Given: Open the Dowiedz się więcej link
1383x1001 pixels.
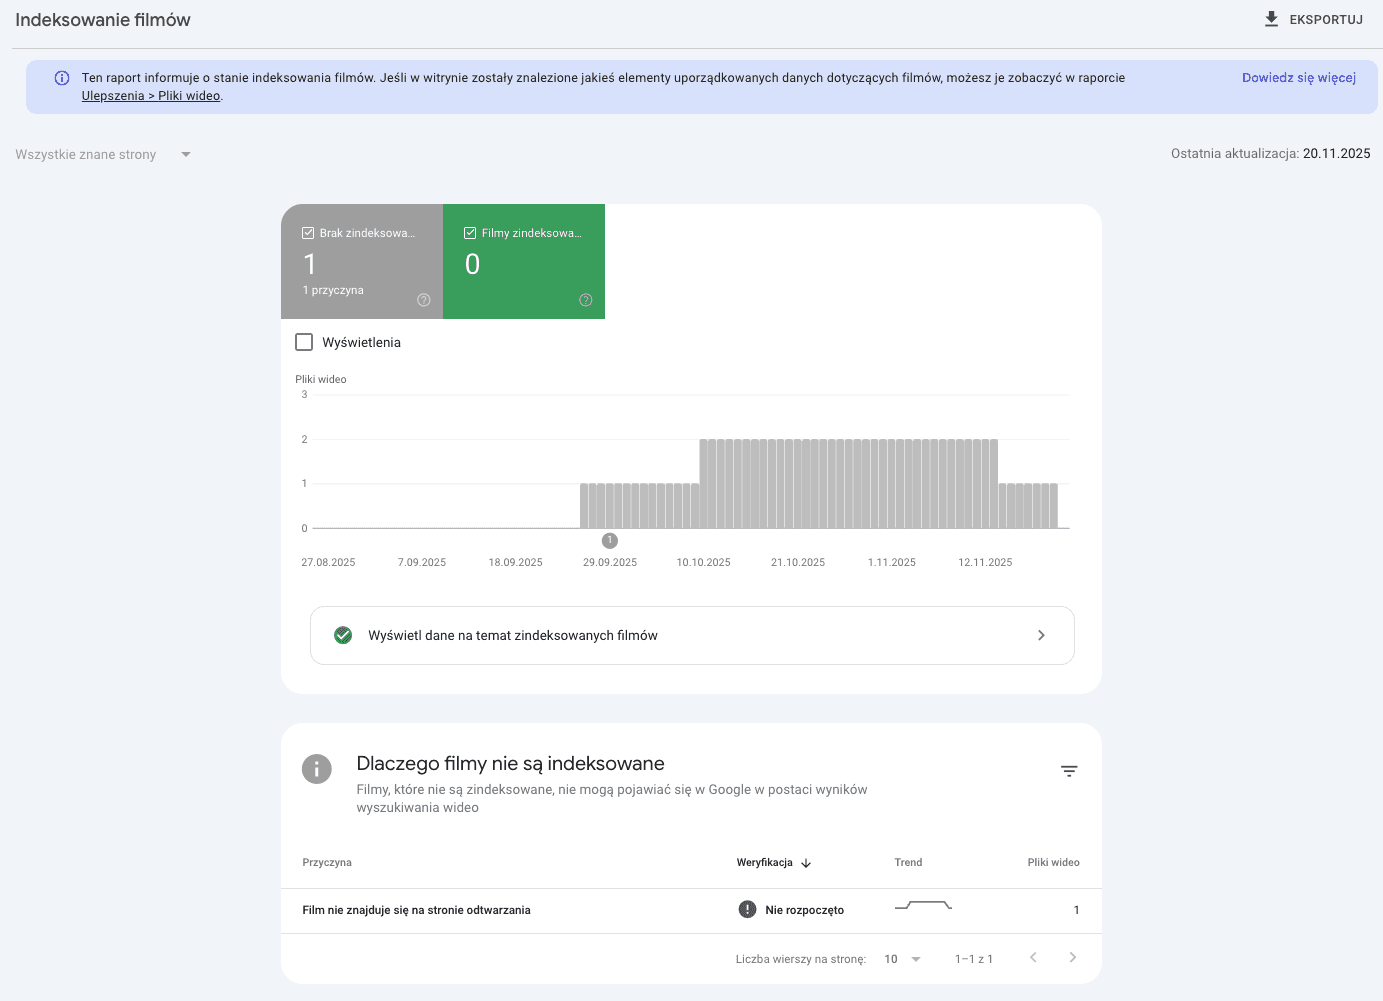Looking at the screenshot, I should click(x=1299, y=78).
